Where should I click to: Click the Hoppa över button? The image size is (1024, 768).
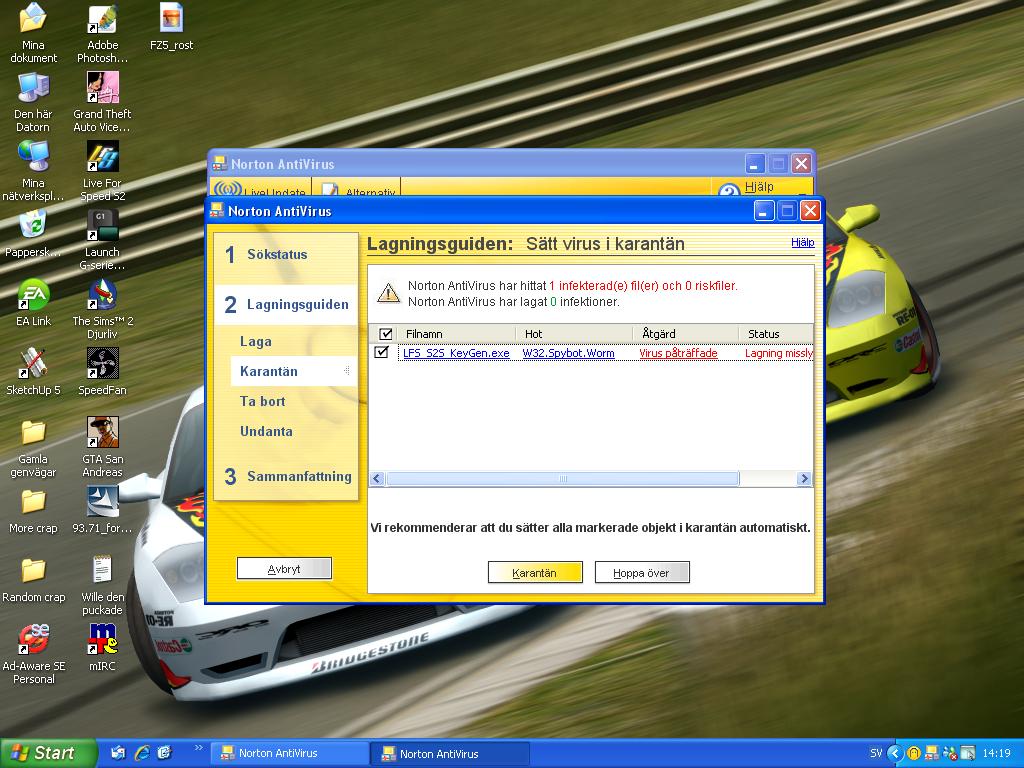641,573
